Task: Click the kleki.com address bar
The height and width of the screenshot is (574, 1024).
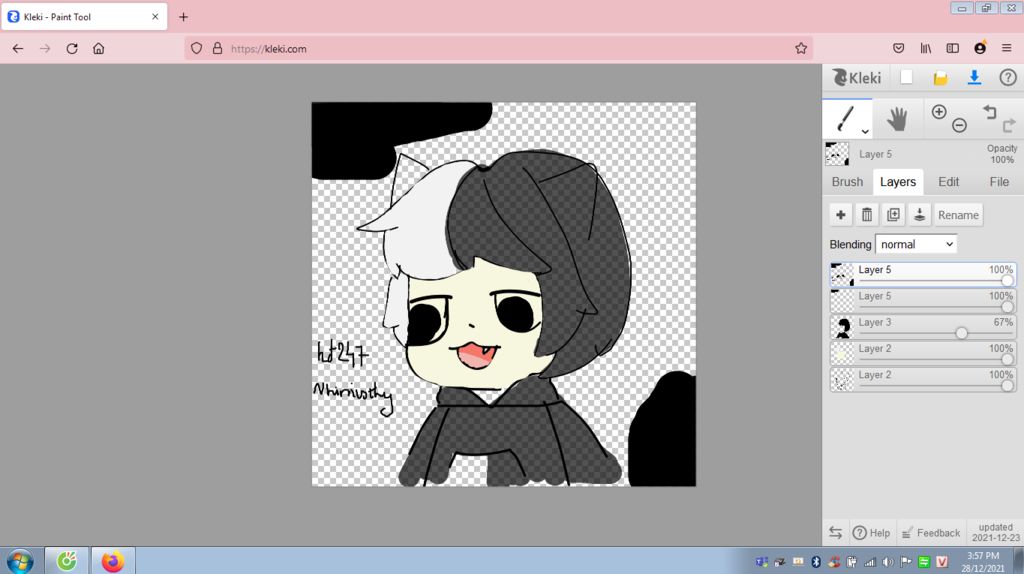Action: pyautogui.click(x=500, y=48)
